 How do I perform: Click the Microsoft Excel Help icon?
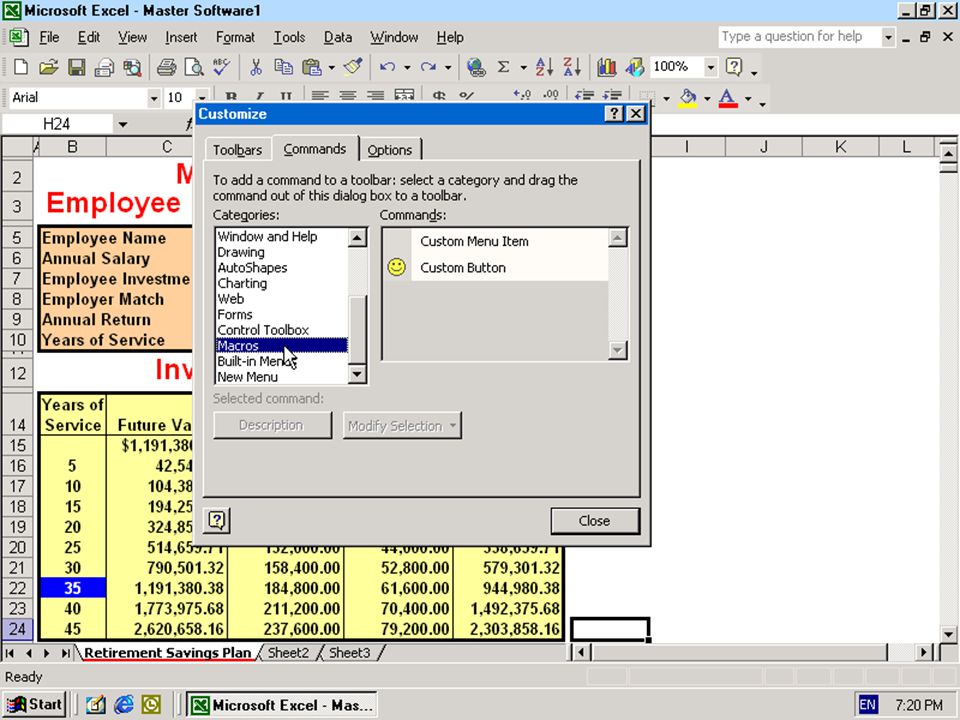[x=733, y=67]
